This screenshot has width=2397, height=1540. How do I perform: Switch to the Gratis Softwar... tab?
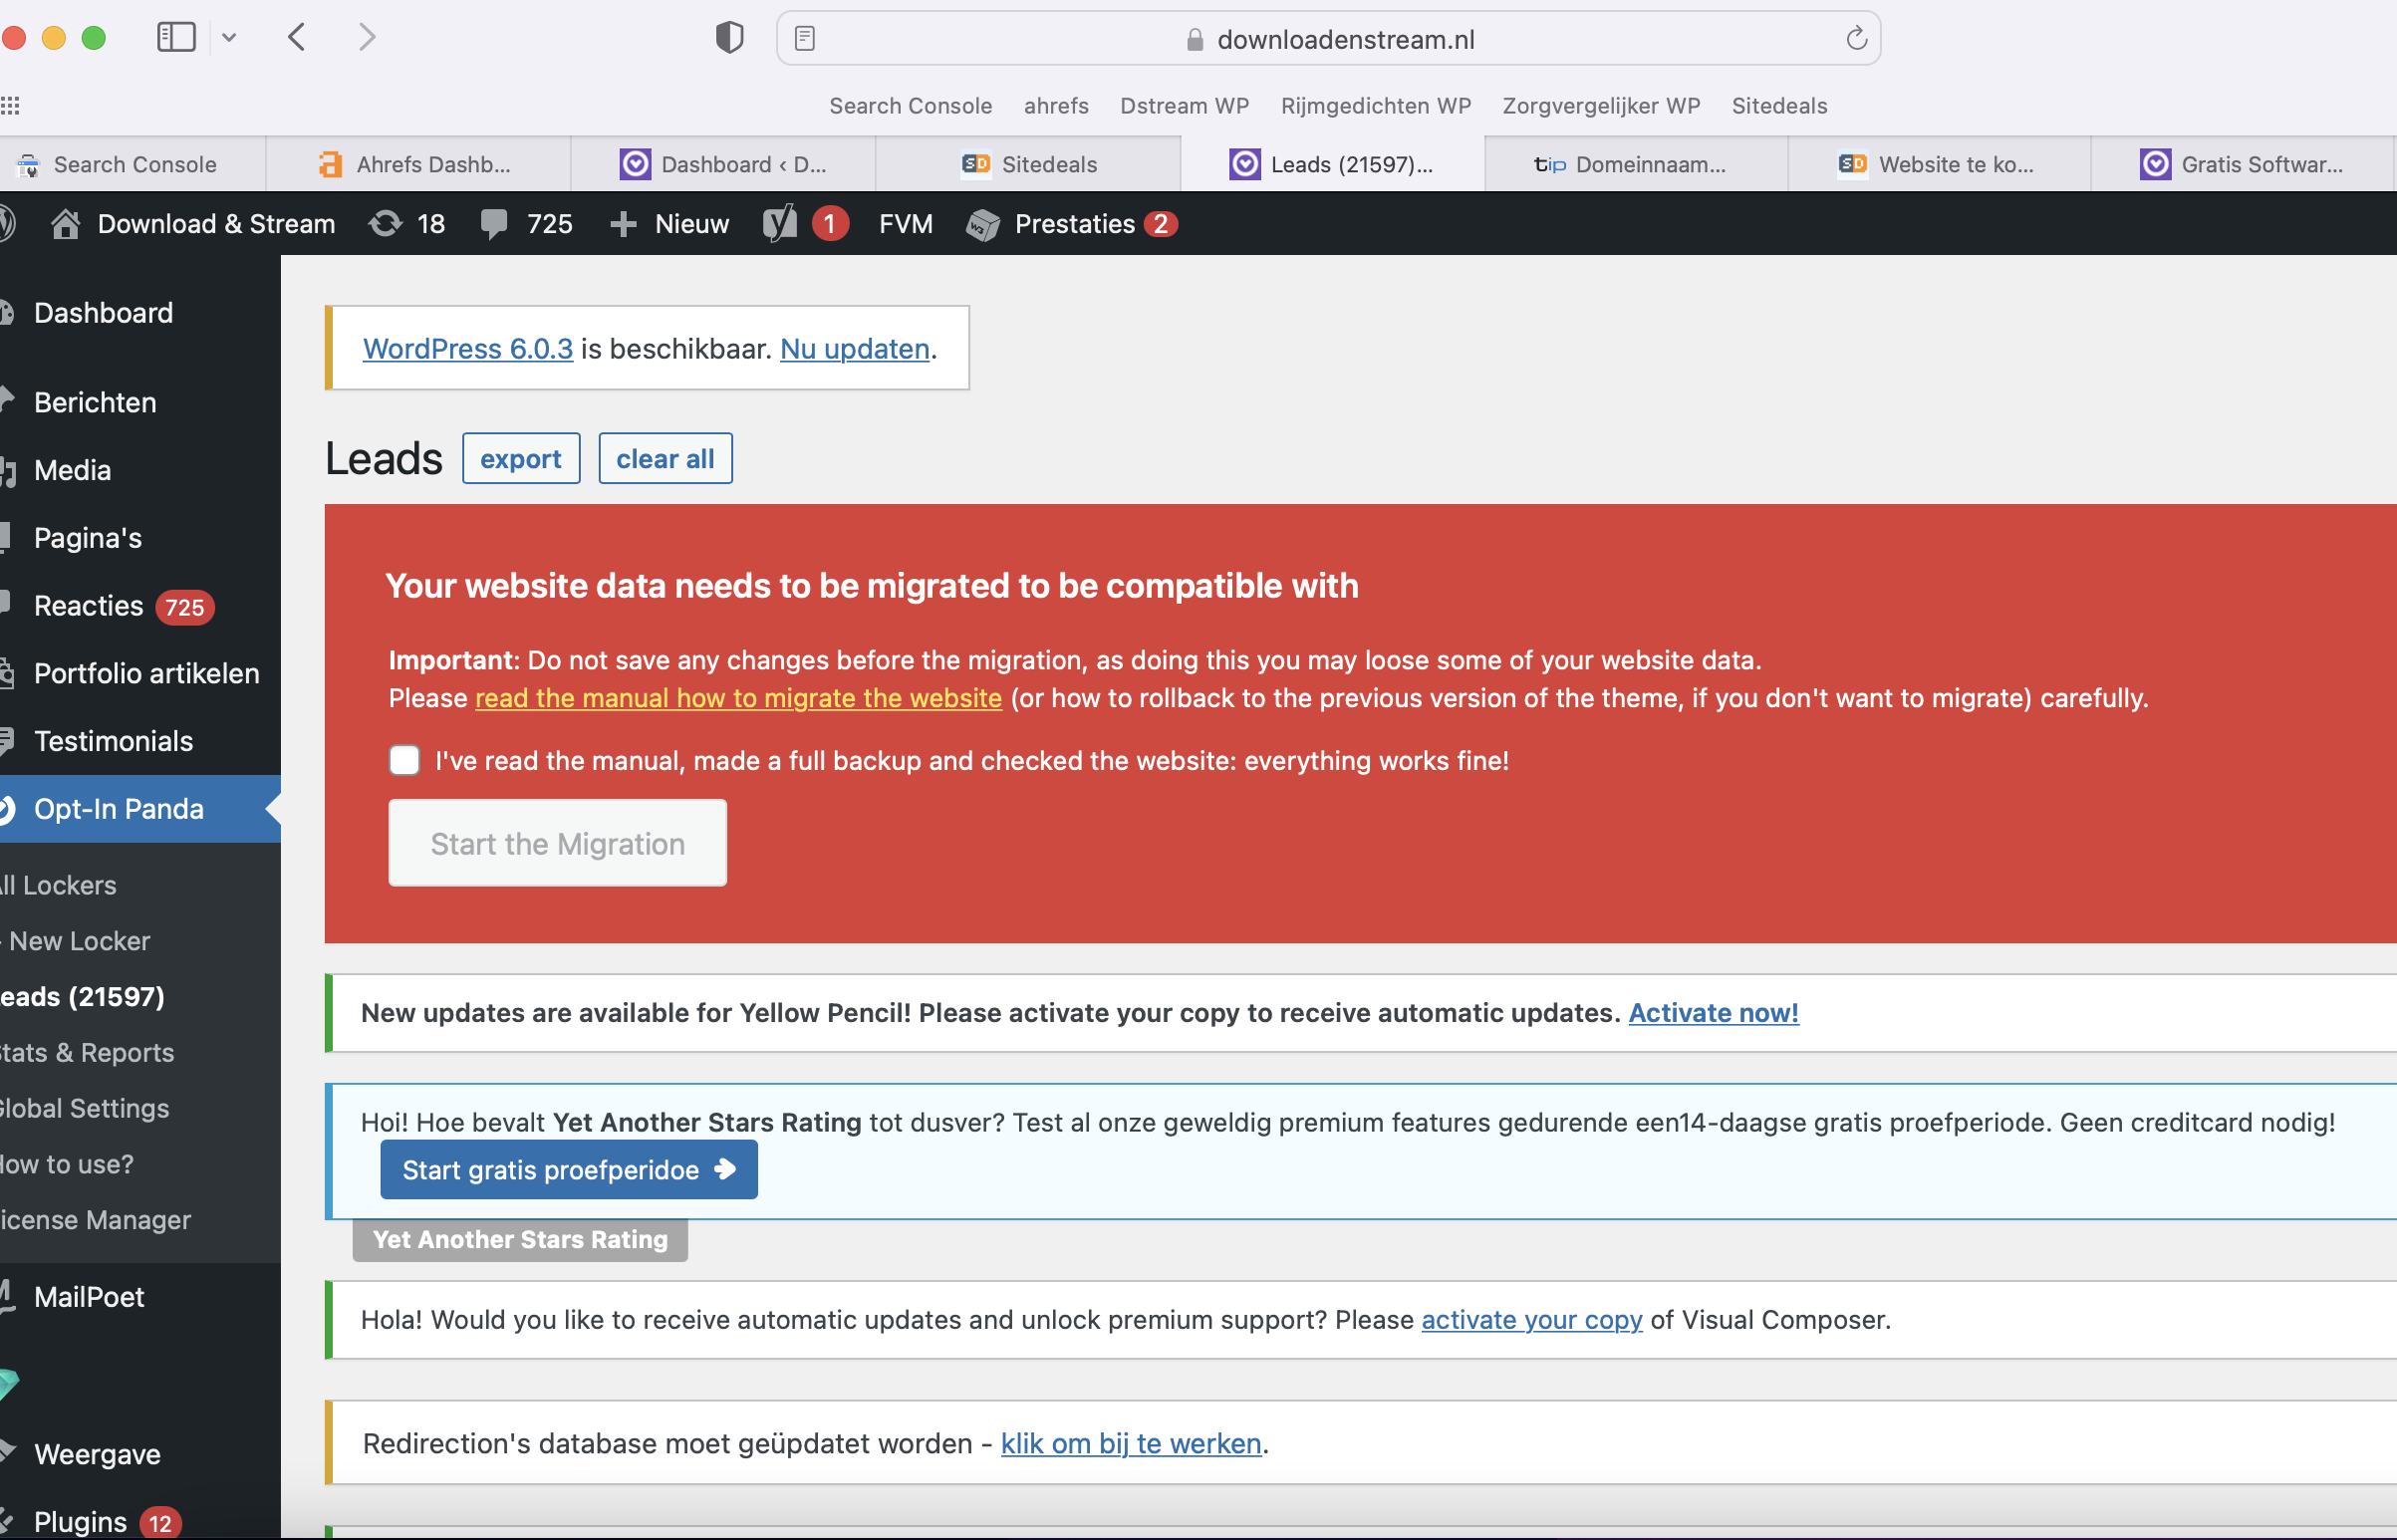pyautogui.click(x=2242, y=164)
